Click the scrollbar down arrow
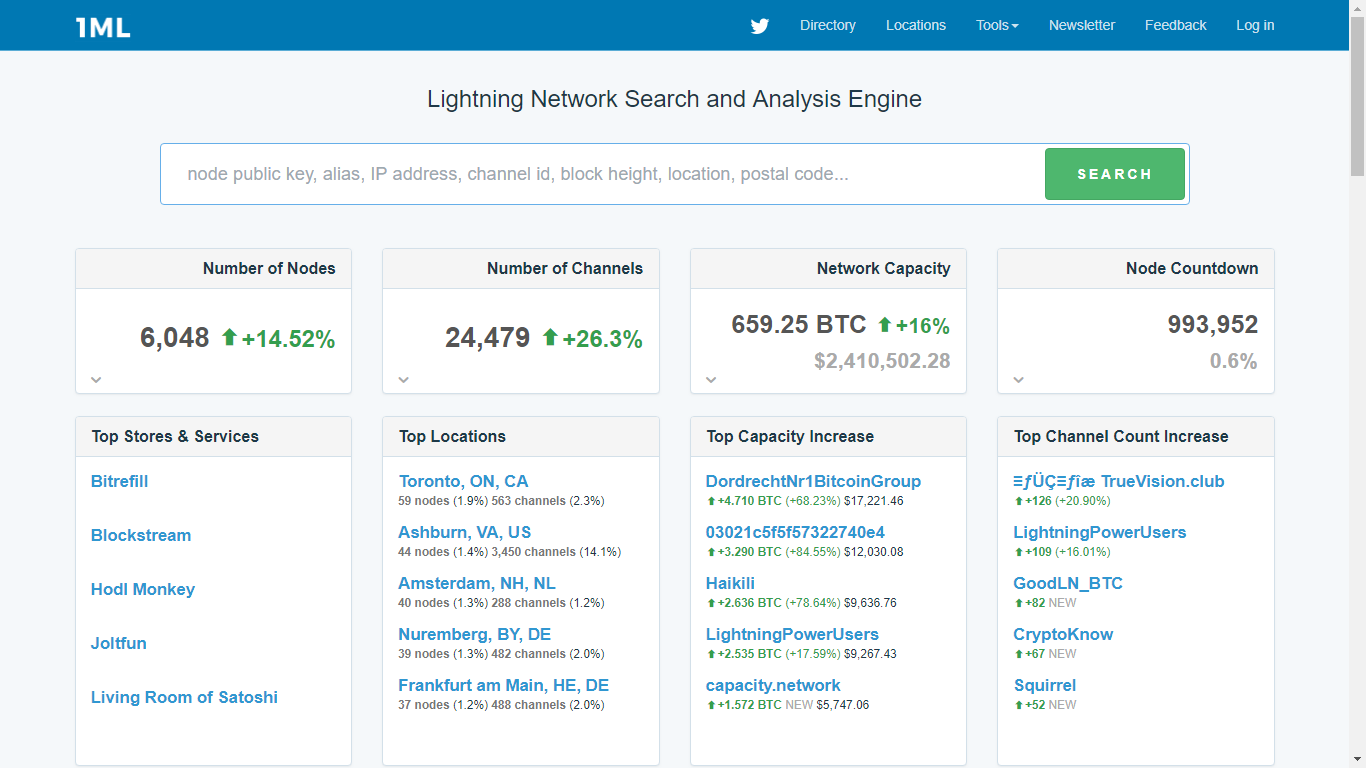Image resolution: width=1366 pixels, height=768 pixels. (x=1358, y=757)
